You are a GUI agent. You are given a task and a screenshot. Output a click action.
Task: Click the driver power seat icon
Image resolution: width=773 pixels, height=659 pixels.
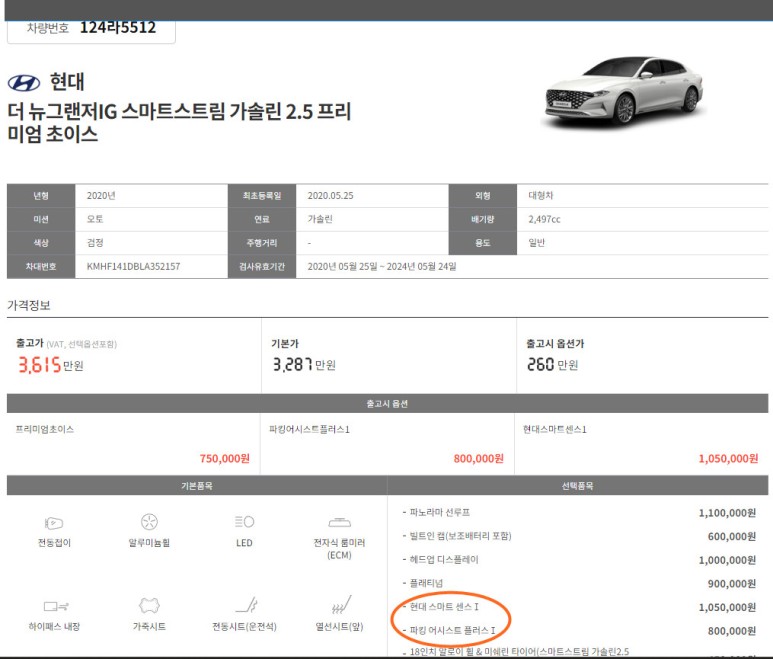pyautogui.click(x=246, y=605)
